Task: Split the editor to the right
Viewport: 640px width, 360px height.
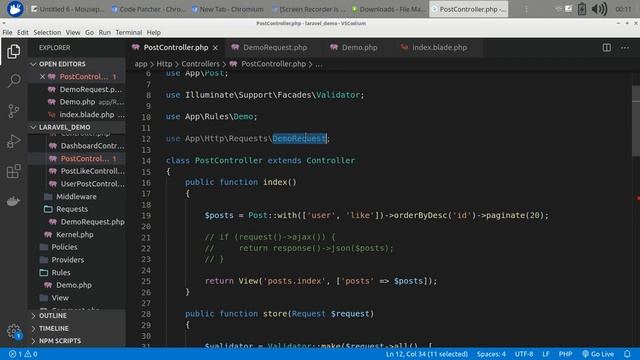Action: pos(607,48)
